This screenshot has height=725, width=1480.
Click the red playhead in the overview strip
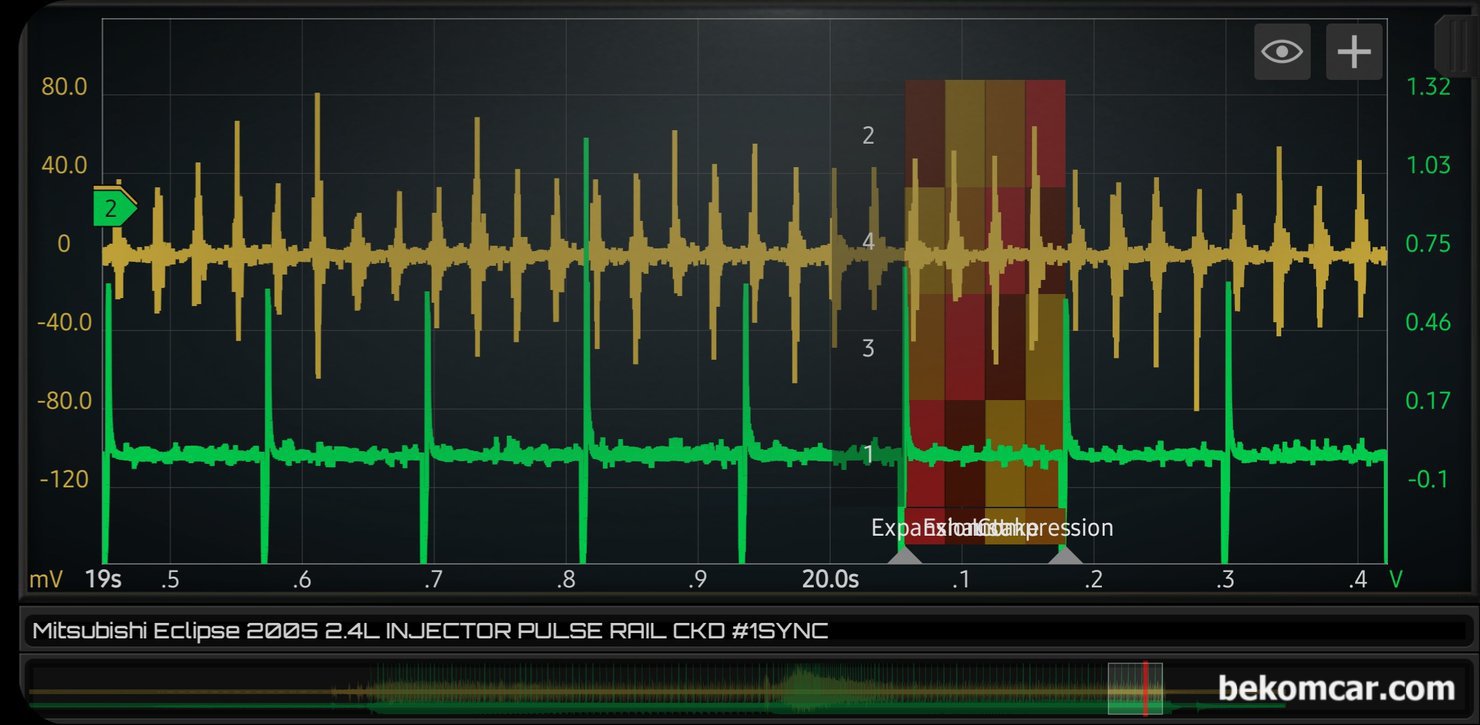tap(1145, 688)
